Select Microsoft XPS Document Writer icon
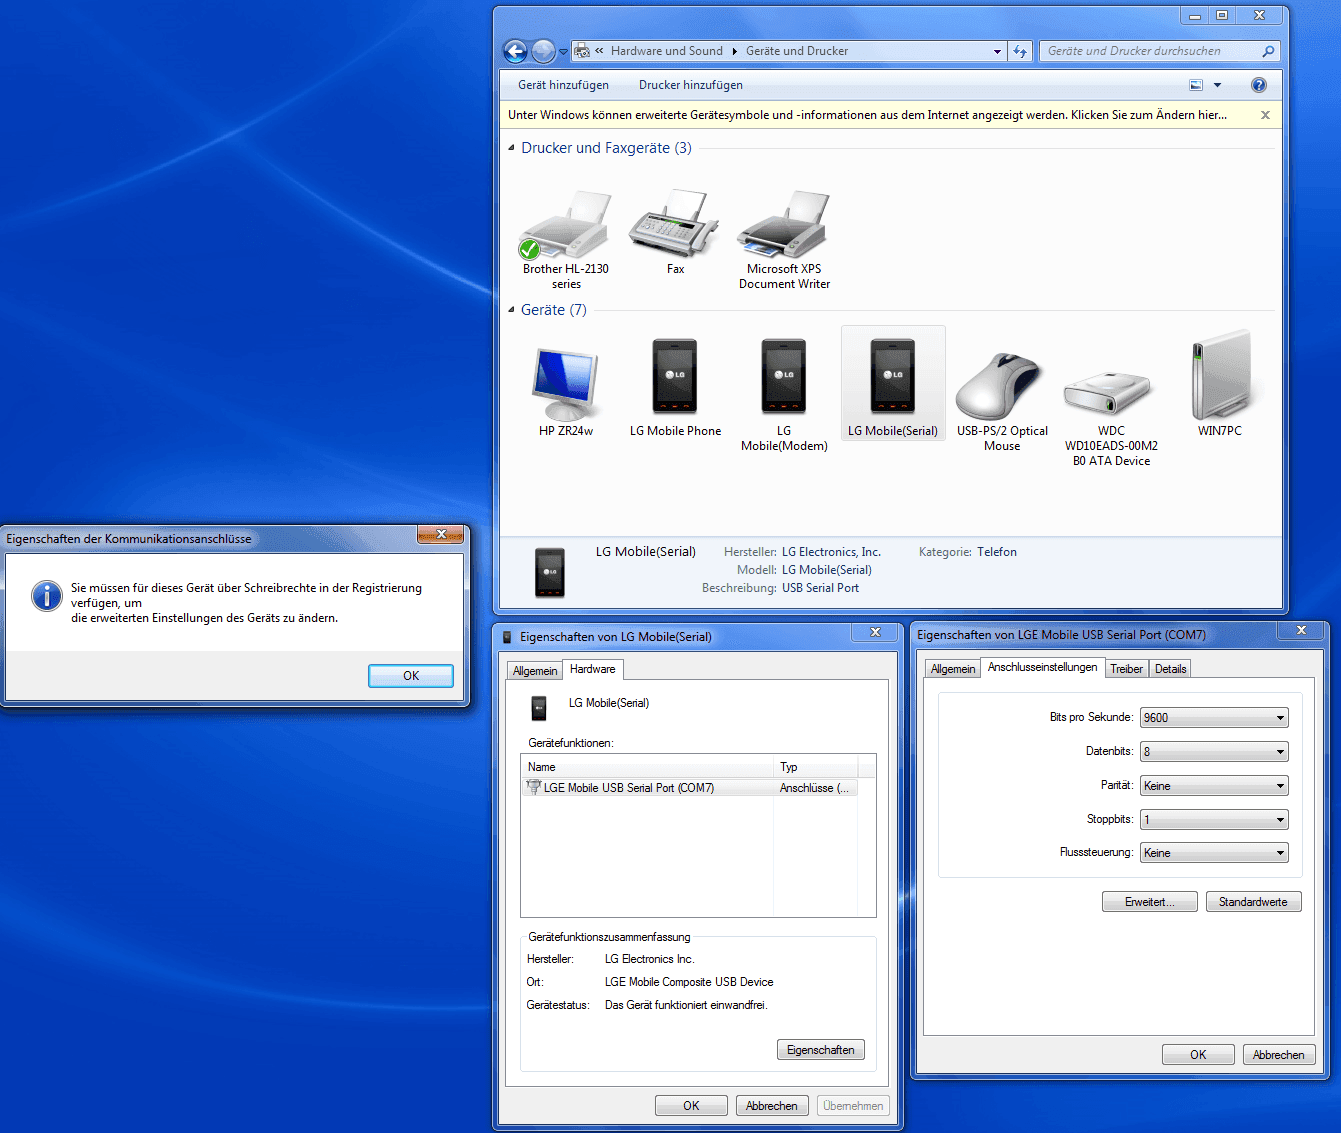This screenshot has height=1133, width=1341. (x=784, y=240)
